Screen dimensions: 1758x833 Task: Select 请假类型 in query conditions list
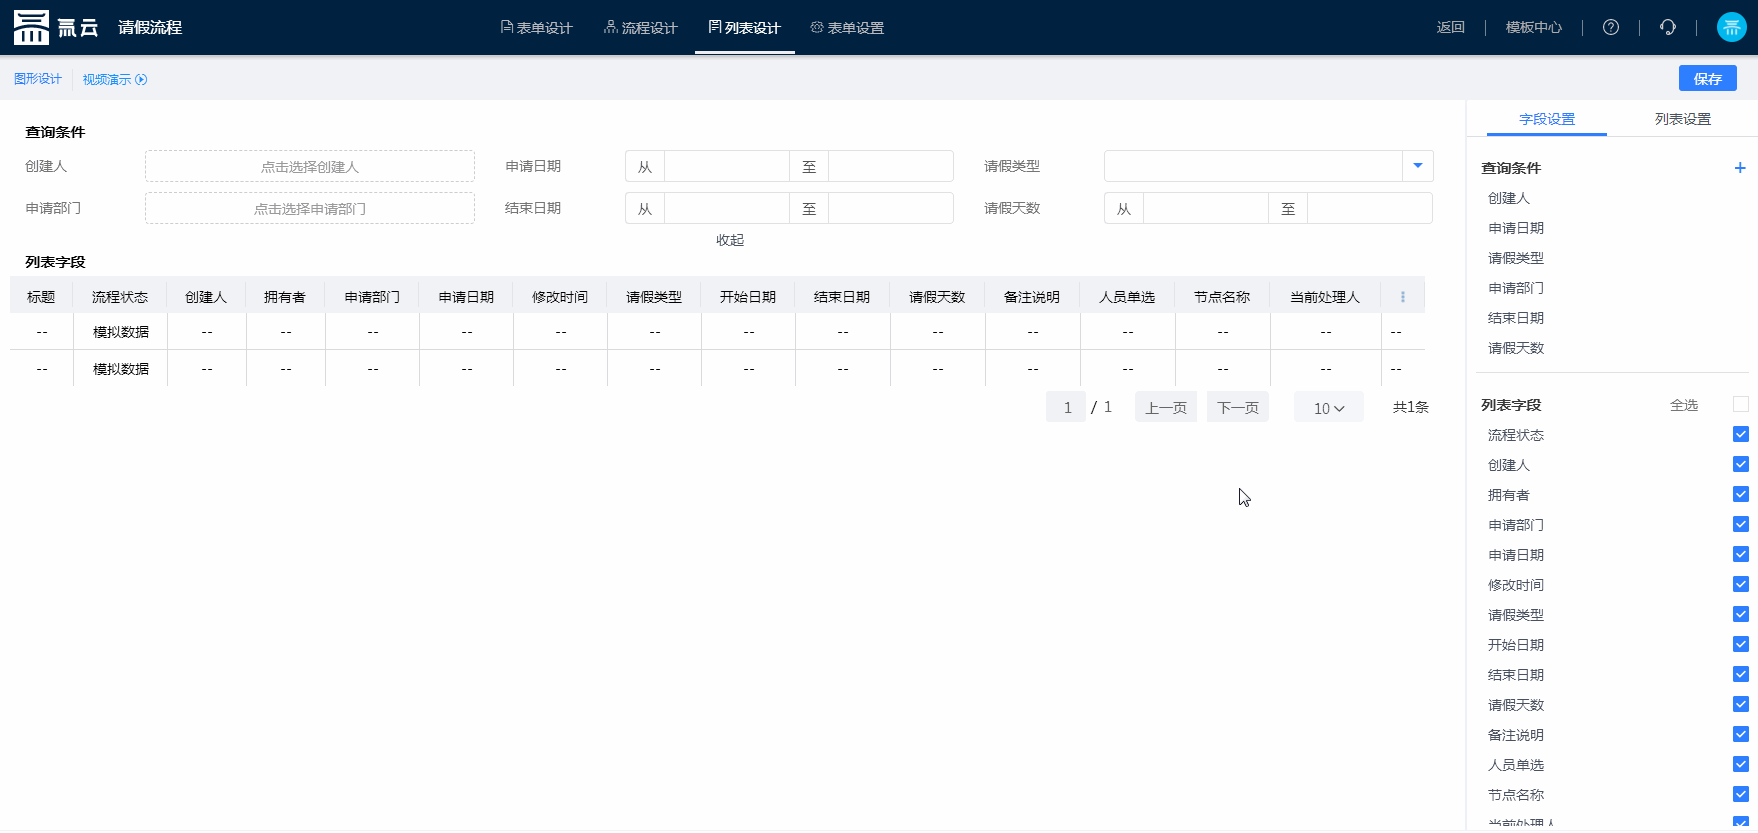point(1516,258)
